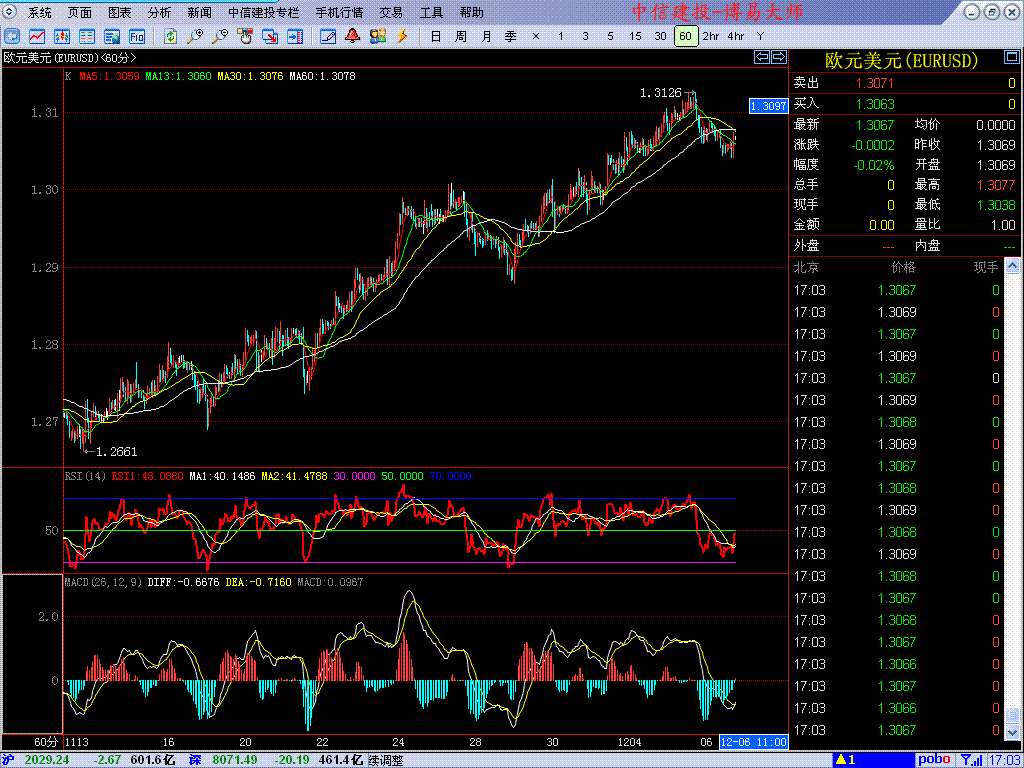
Task: Zoom out with the minus magnifier icon
Action: pos(220,36)
